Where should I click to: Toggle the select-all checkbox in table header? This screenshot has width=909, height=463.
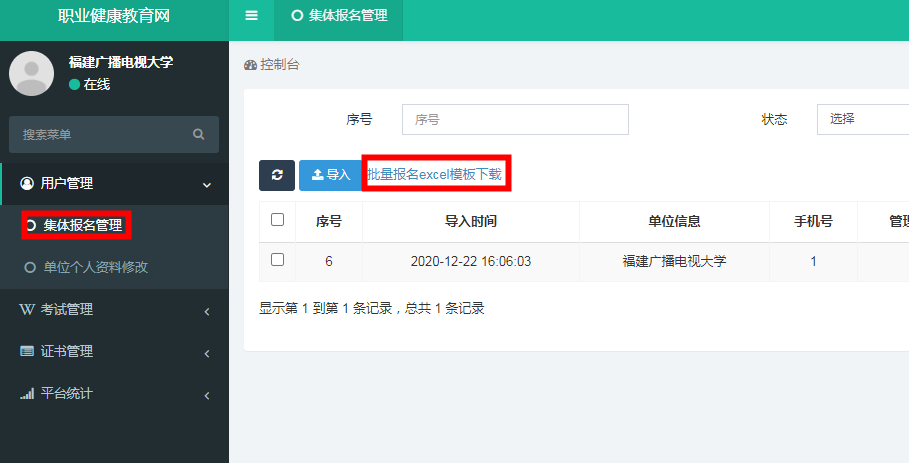pyautogui.click(x=277, y=220)
